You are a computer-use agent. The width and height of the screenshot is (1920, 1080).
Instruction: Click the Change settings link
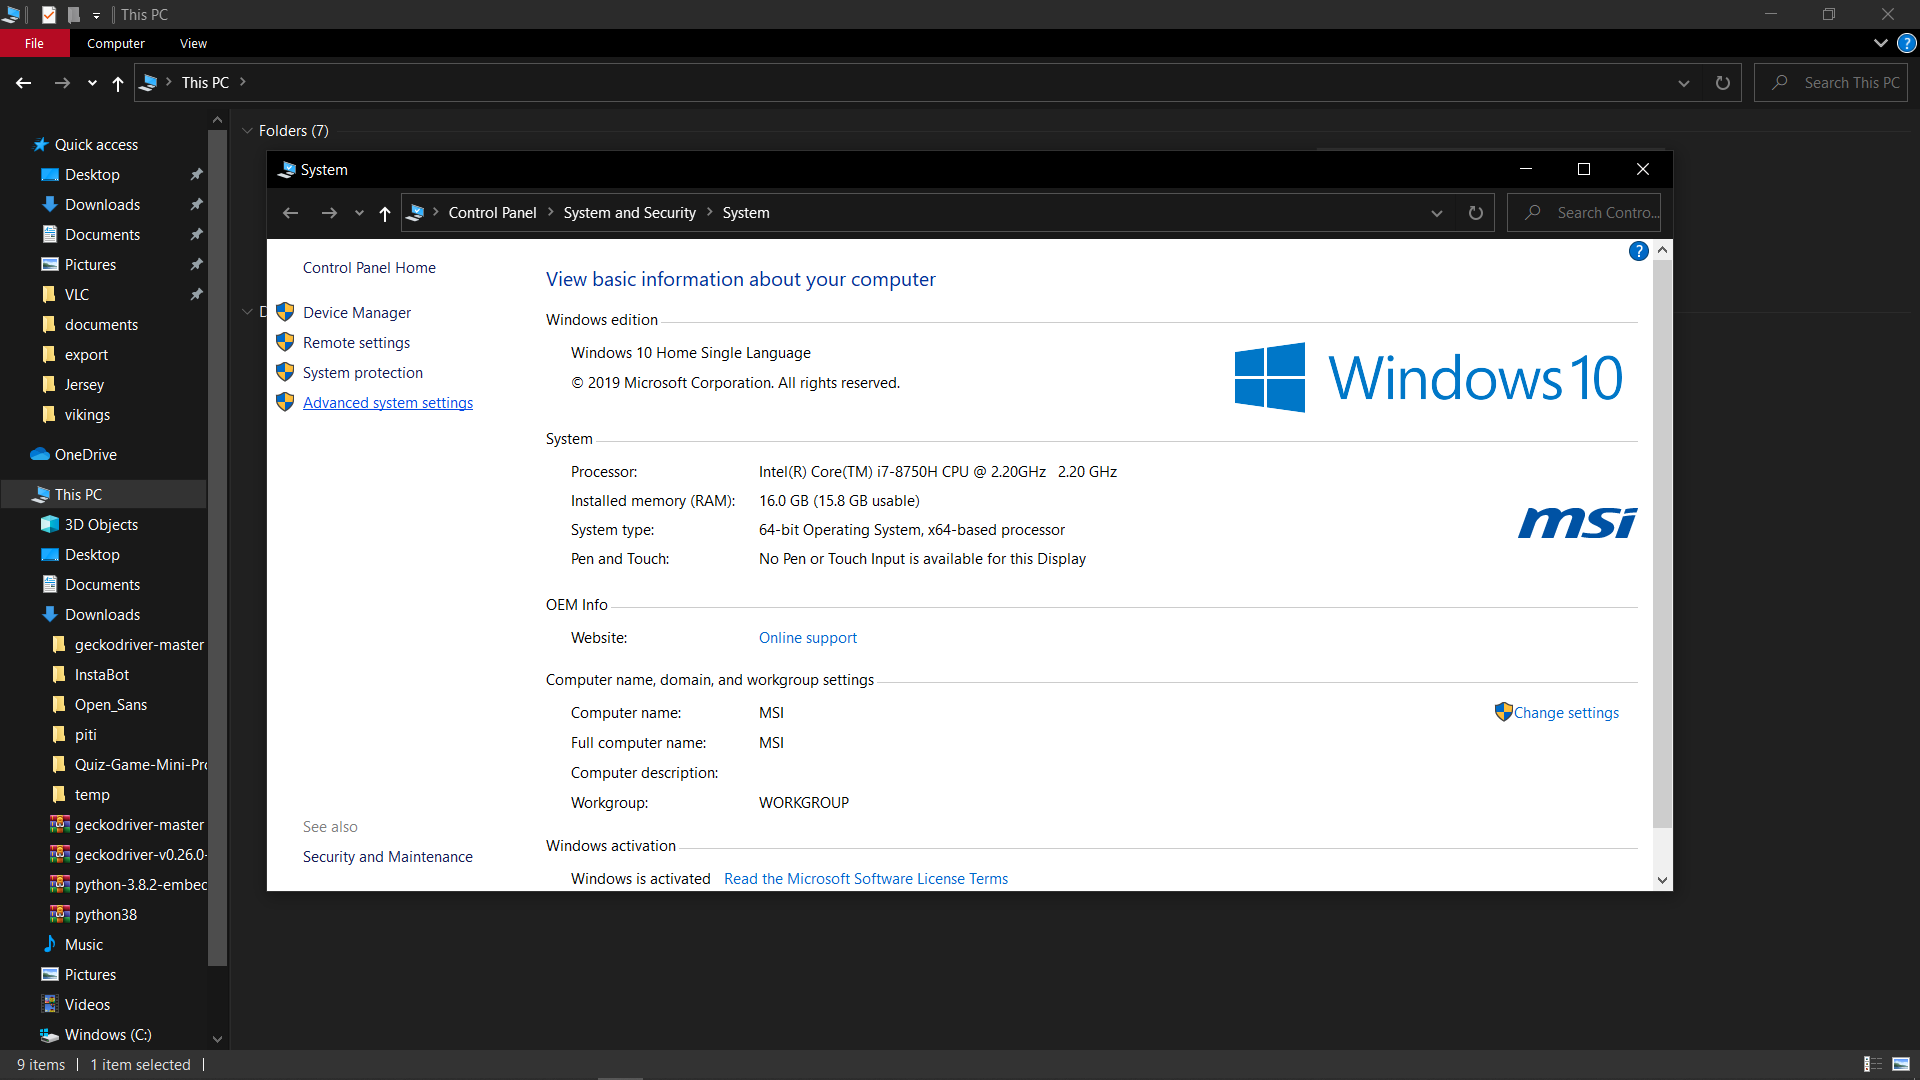(1565, 712)
